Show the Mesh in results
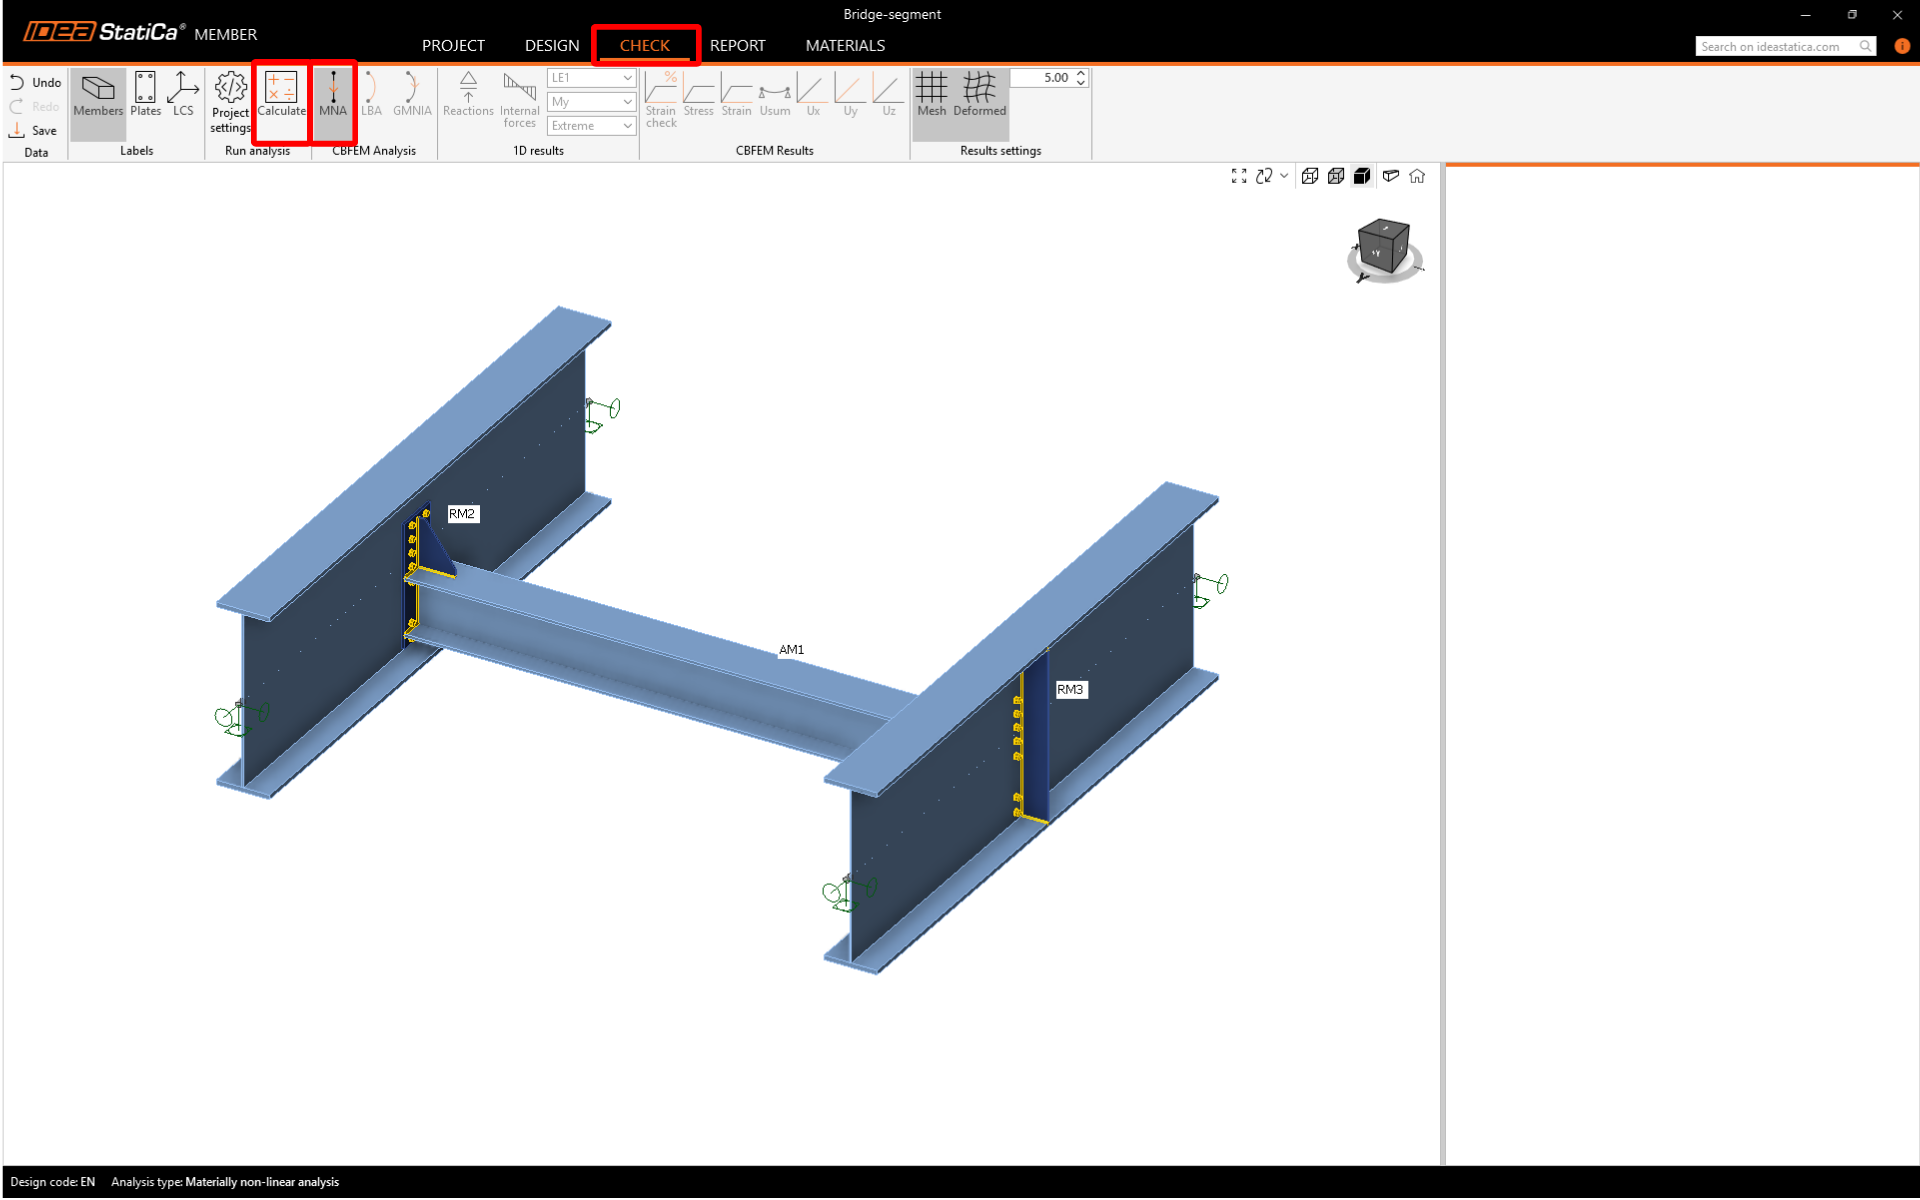1920x1200 pixels. [931, 95]
